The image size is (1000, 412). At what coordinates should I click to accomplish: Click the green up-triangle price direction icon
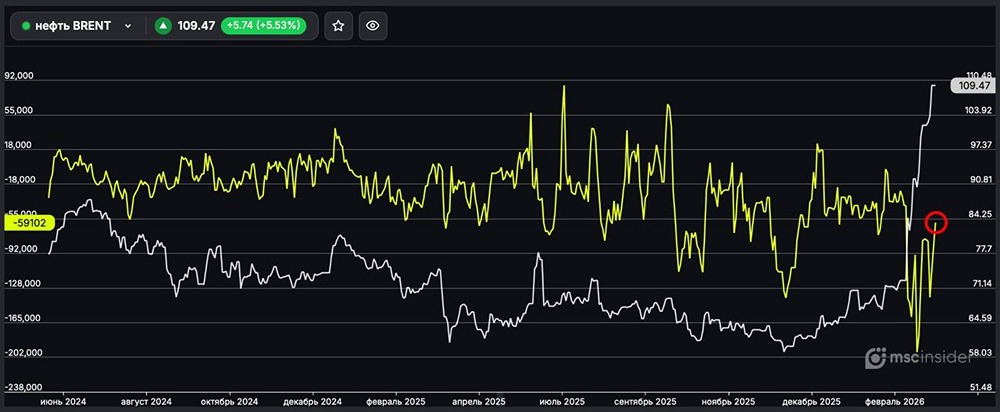pos(162,26)
